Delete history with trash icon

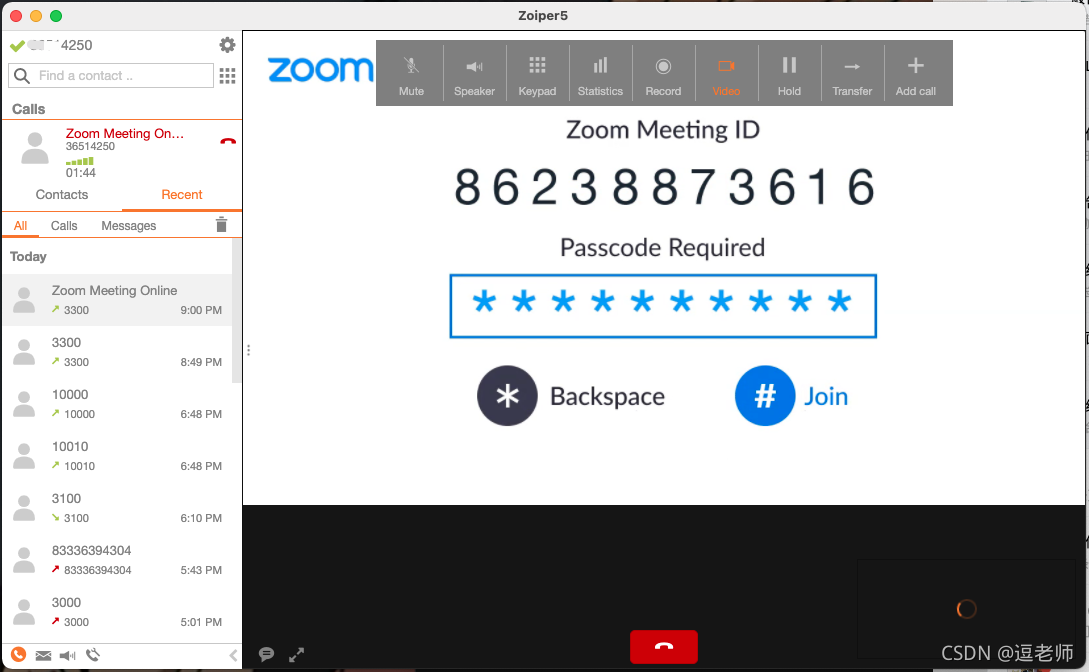point(221,224)
